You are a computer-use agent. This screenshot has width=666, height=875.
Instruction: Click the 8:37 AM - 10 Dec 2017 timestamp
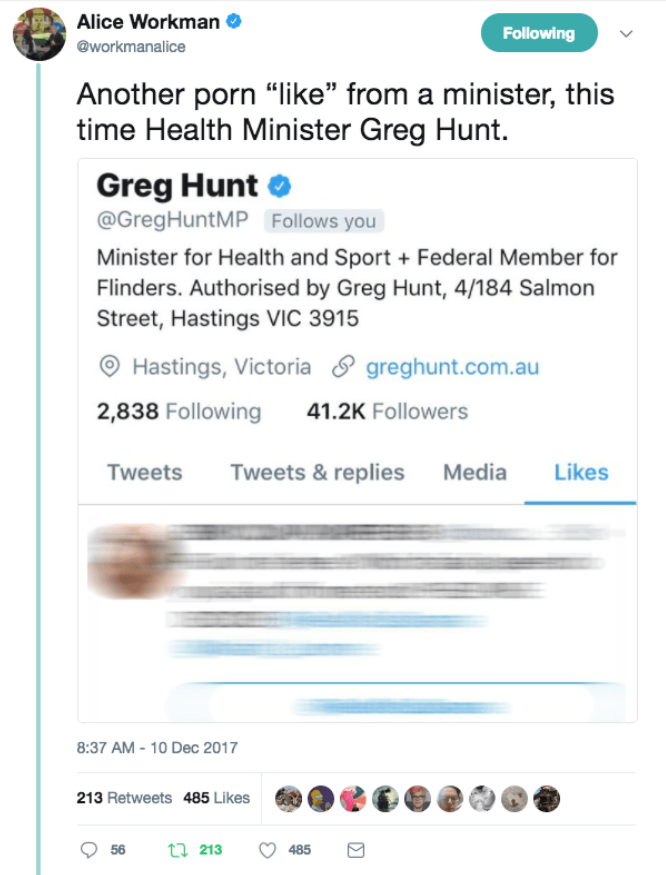pyautogui.click(x=157, y=748)
